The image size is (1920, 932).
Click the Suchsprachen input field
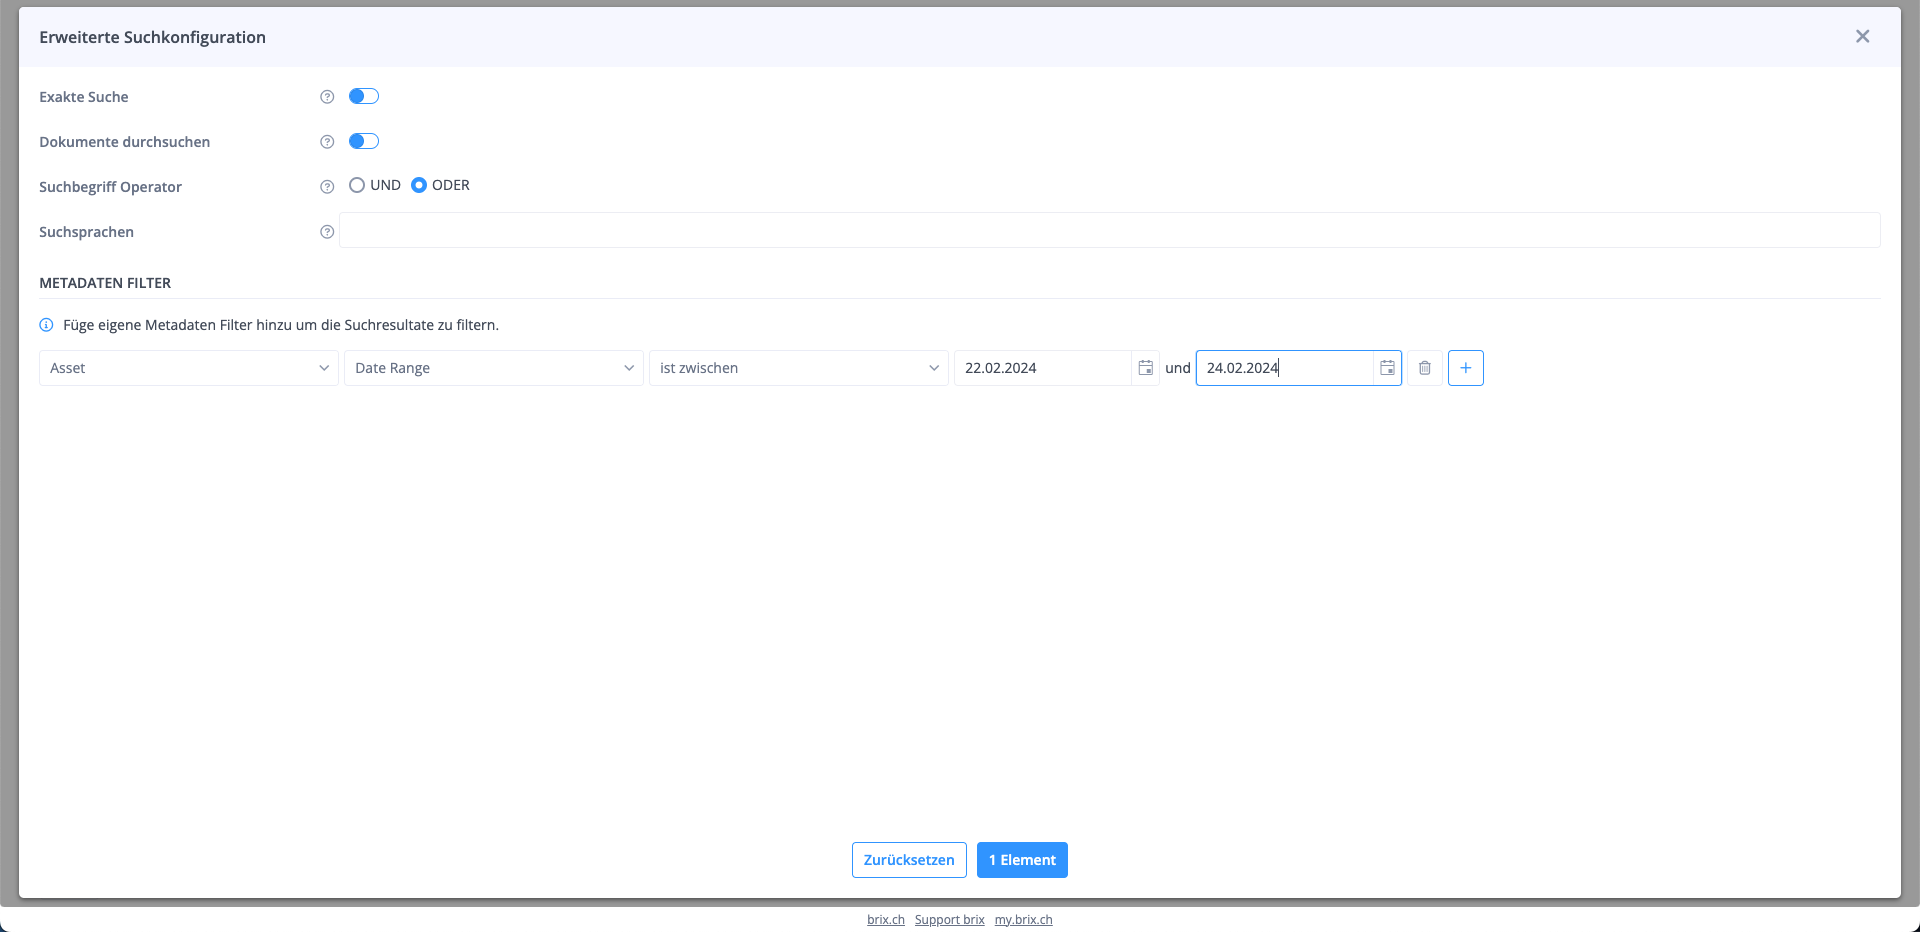(x=1110, y=230)
